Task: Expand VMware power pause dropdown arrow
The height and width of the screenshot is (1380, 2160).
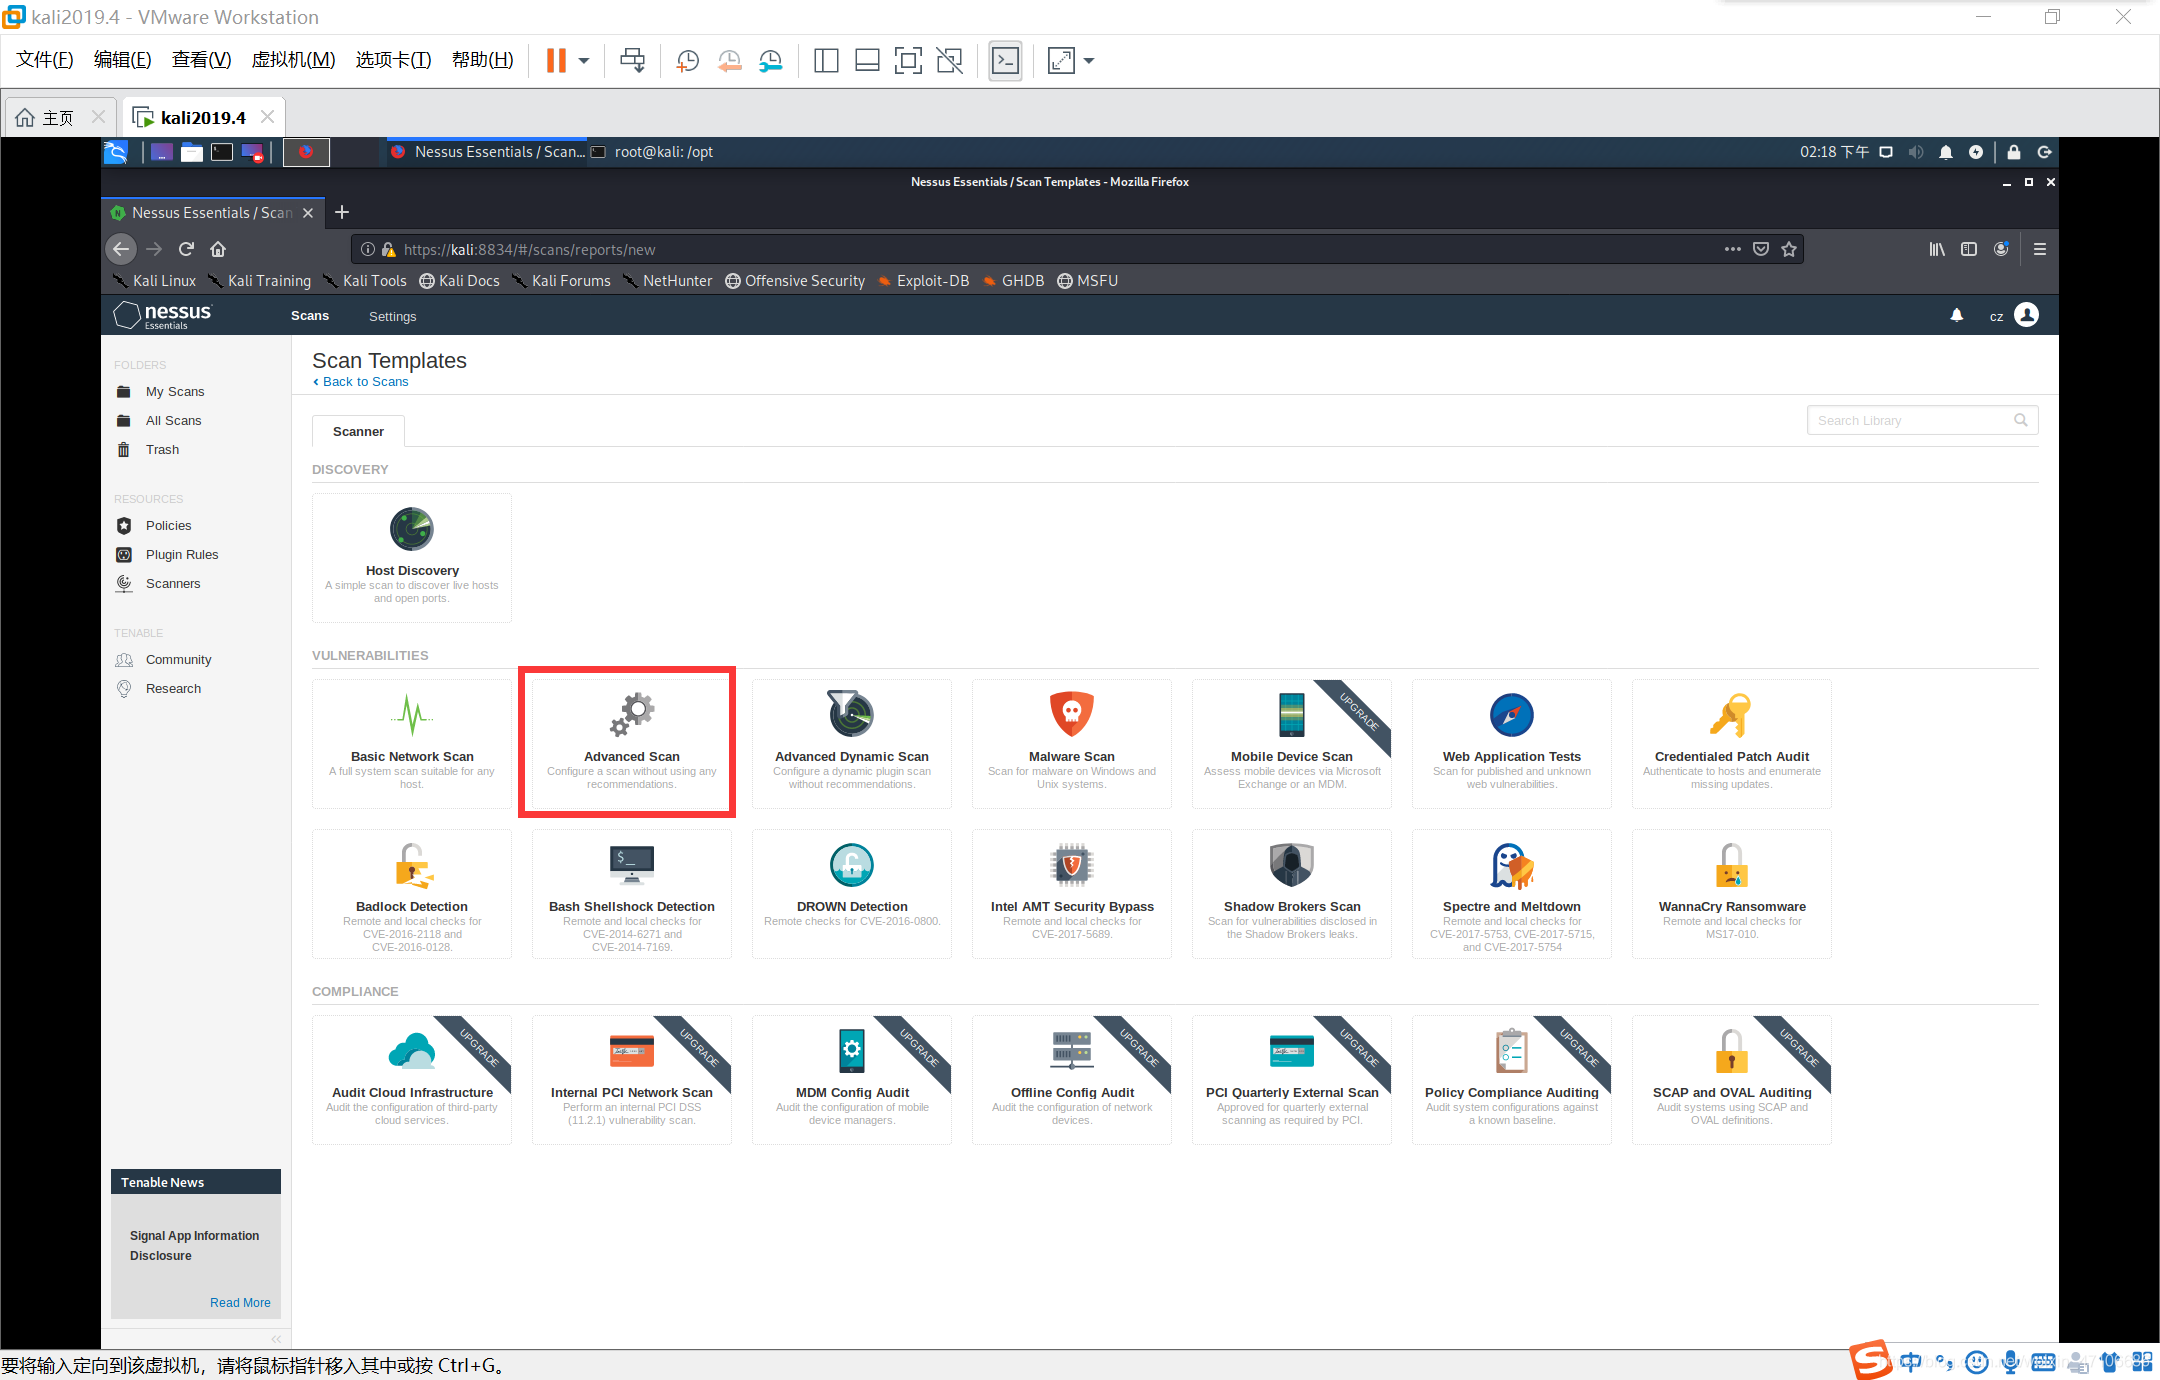Action: (584, 61)
